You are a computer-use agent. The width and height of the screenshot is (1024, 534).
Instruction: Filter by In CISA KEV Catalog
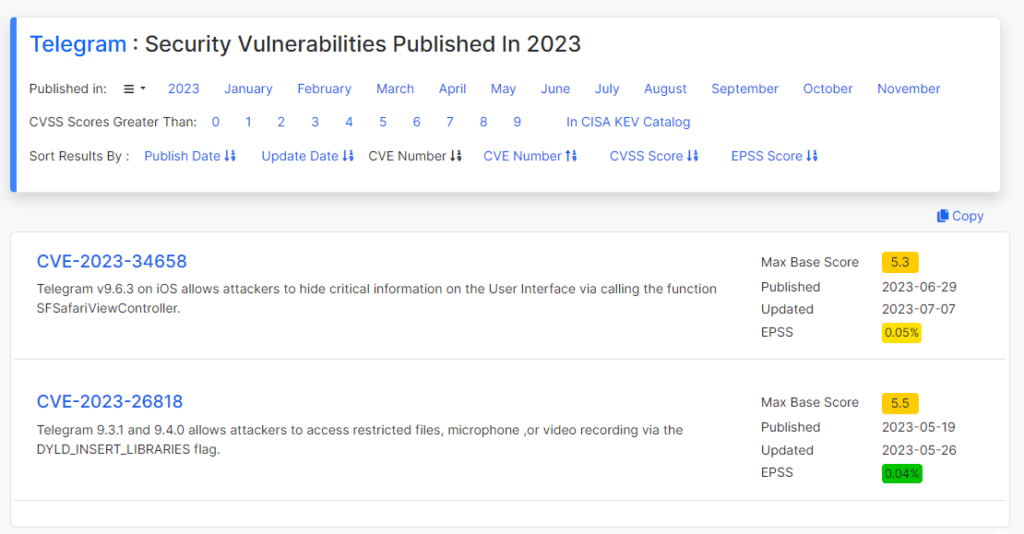tap(628, 122)
